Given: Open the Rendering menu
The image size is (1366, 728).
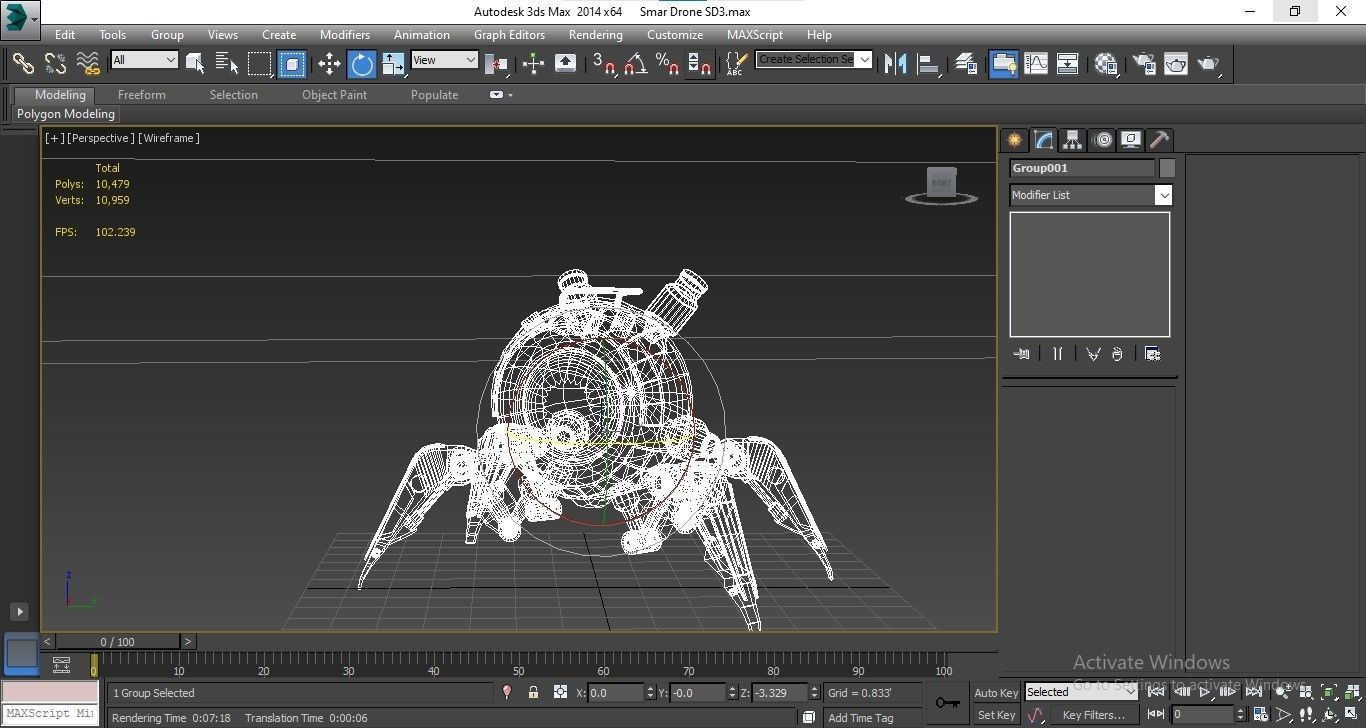Looking at the screenshot, I should pyautogui.click(x=595, y=34).
